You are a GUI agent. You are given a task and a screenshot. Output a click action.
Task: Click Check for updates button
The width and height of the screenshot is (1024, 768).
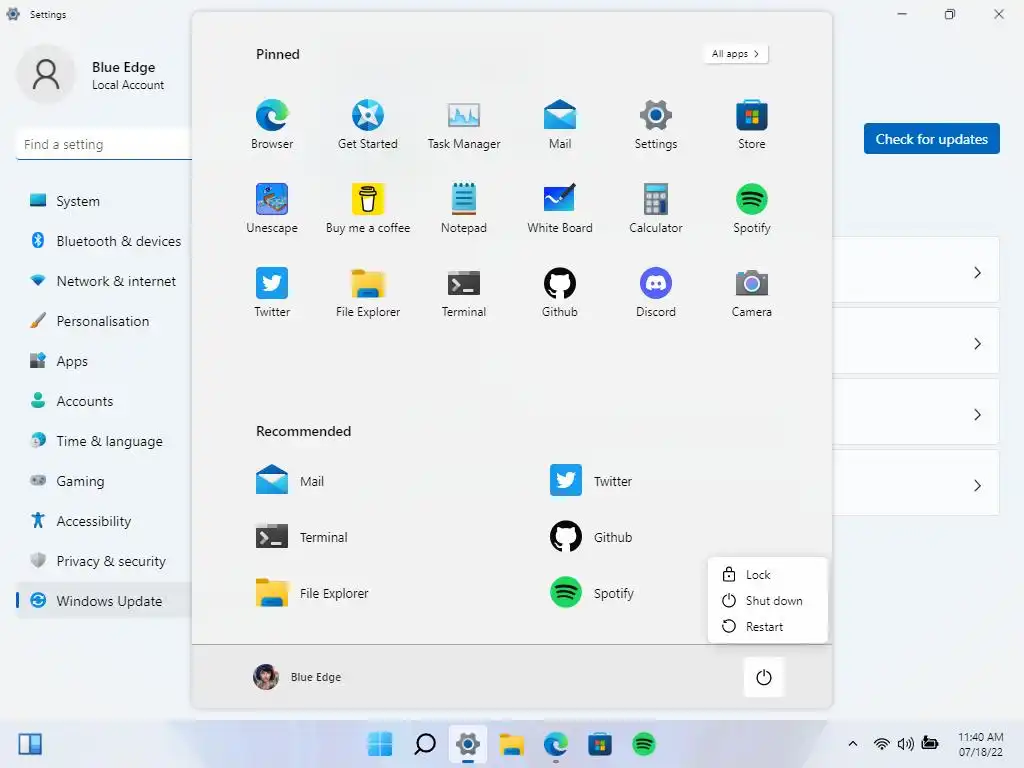point(931,138)
